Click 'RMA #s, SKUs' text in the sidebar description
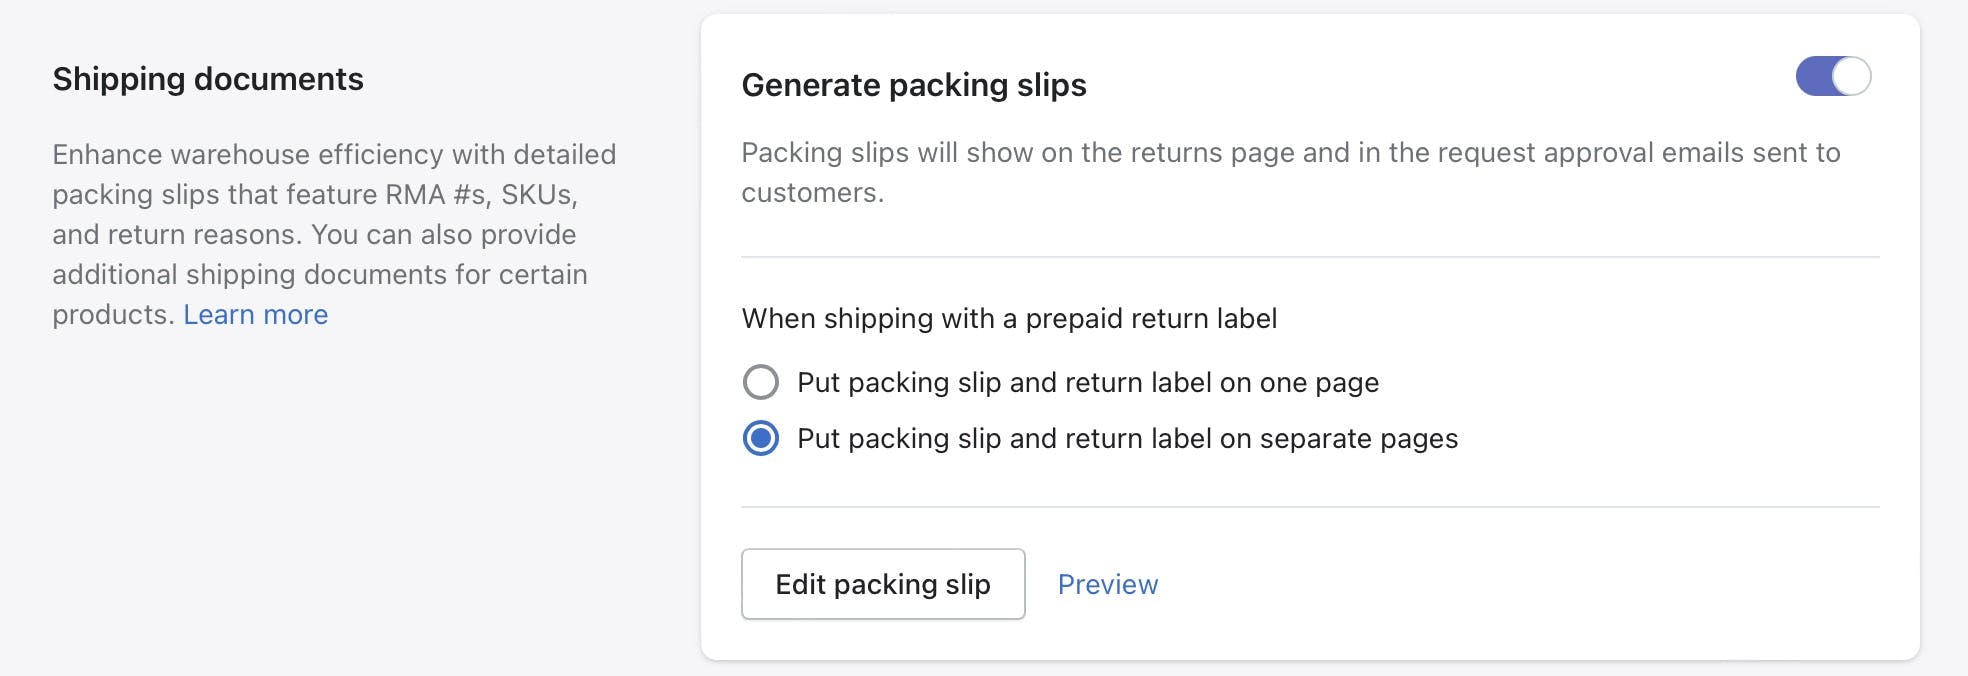Viewport: 1968px width, 676px height. tap(481, 194)
